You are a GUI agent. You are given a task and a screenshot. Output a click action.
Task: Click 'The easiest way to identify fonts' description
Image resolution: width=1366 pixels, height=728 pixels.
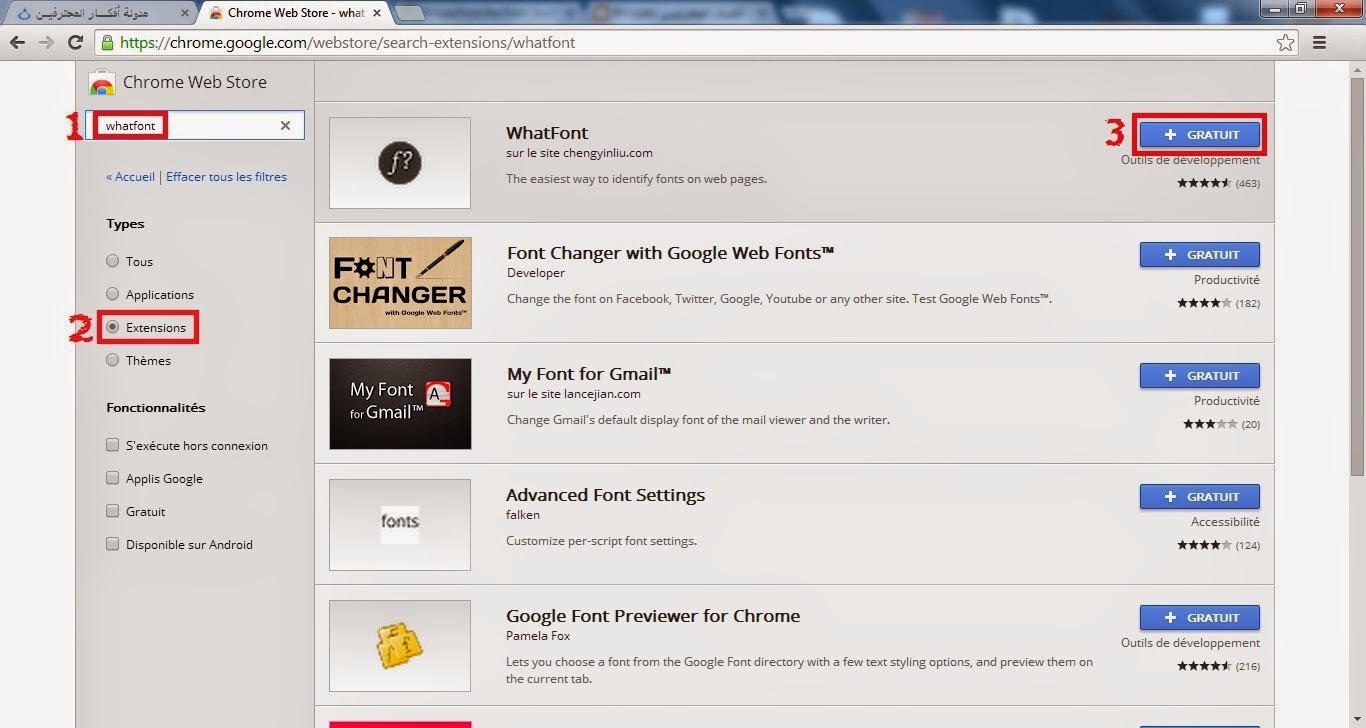pyautogui.click(x=636, y=179)
